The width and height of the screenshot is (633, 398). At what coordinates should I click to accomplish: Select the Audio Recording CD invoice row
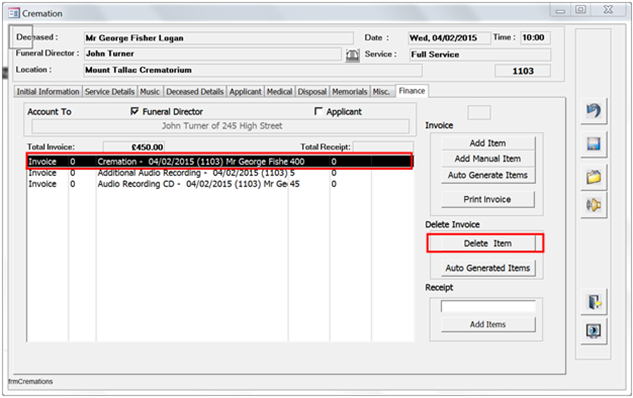220,184
